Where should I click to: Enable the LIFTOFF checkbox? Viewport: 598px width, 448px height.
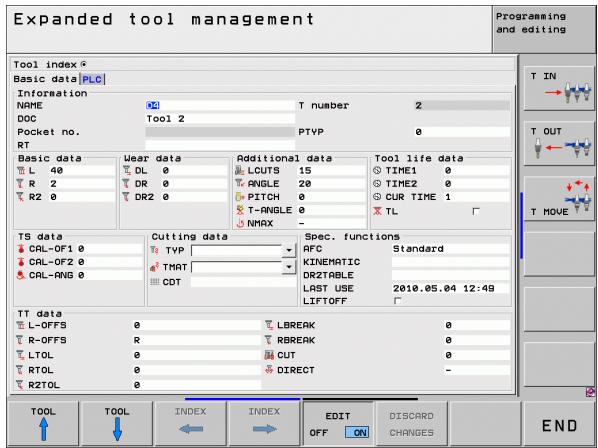click(x=397, y=301)
